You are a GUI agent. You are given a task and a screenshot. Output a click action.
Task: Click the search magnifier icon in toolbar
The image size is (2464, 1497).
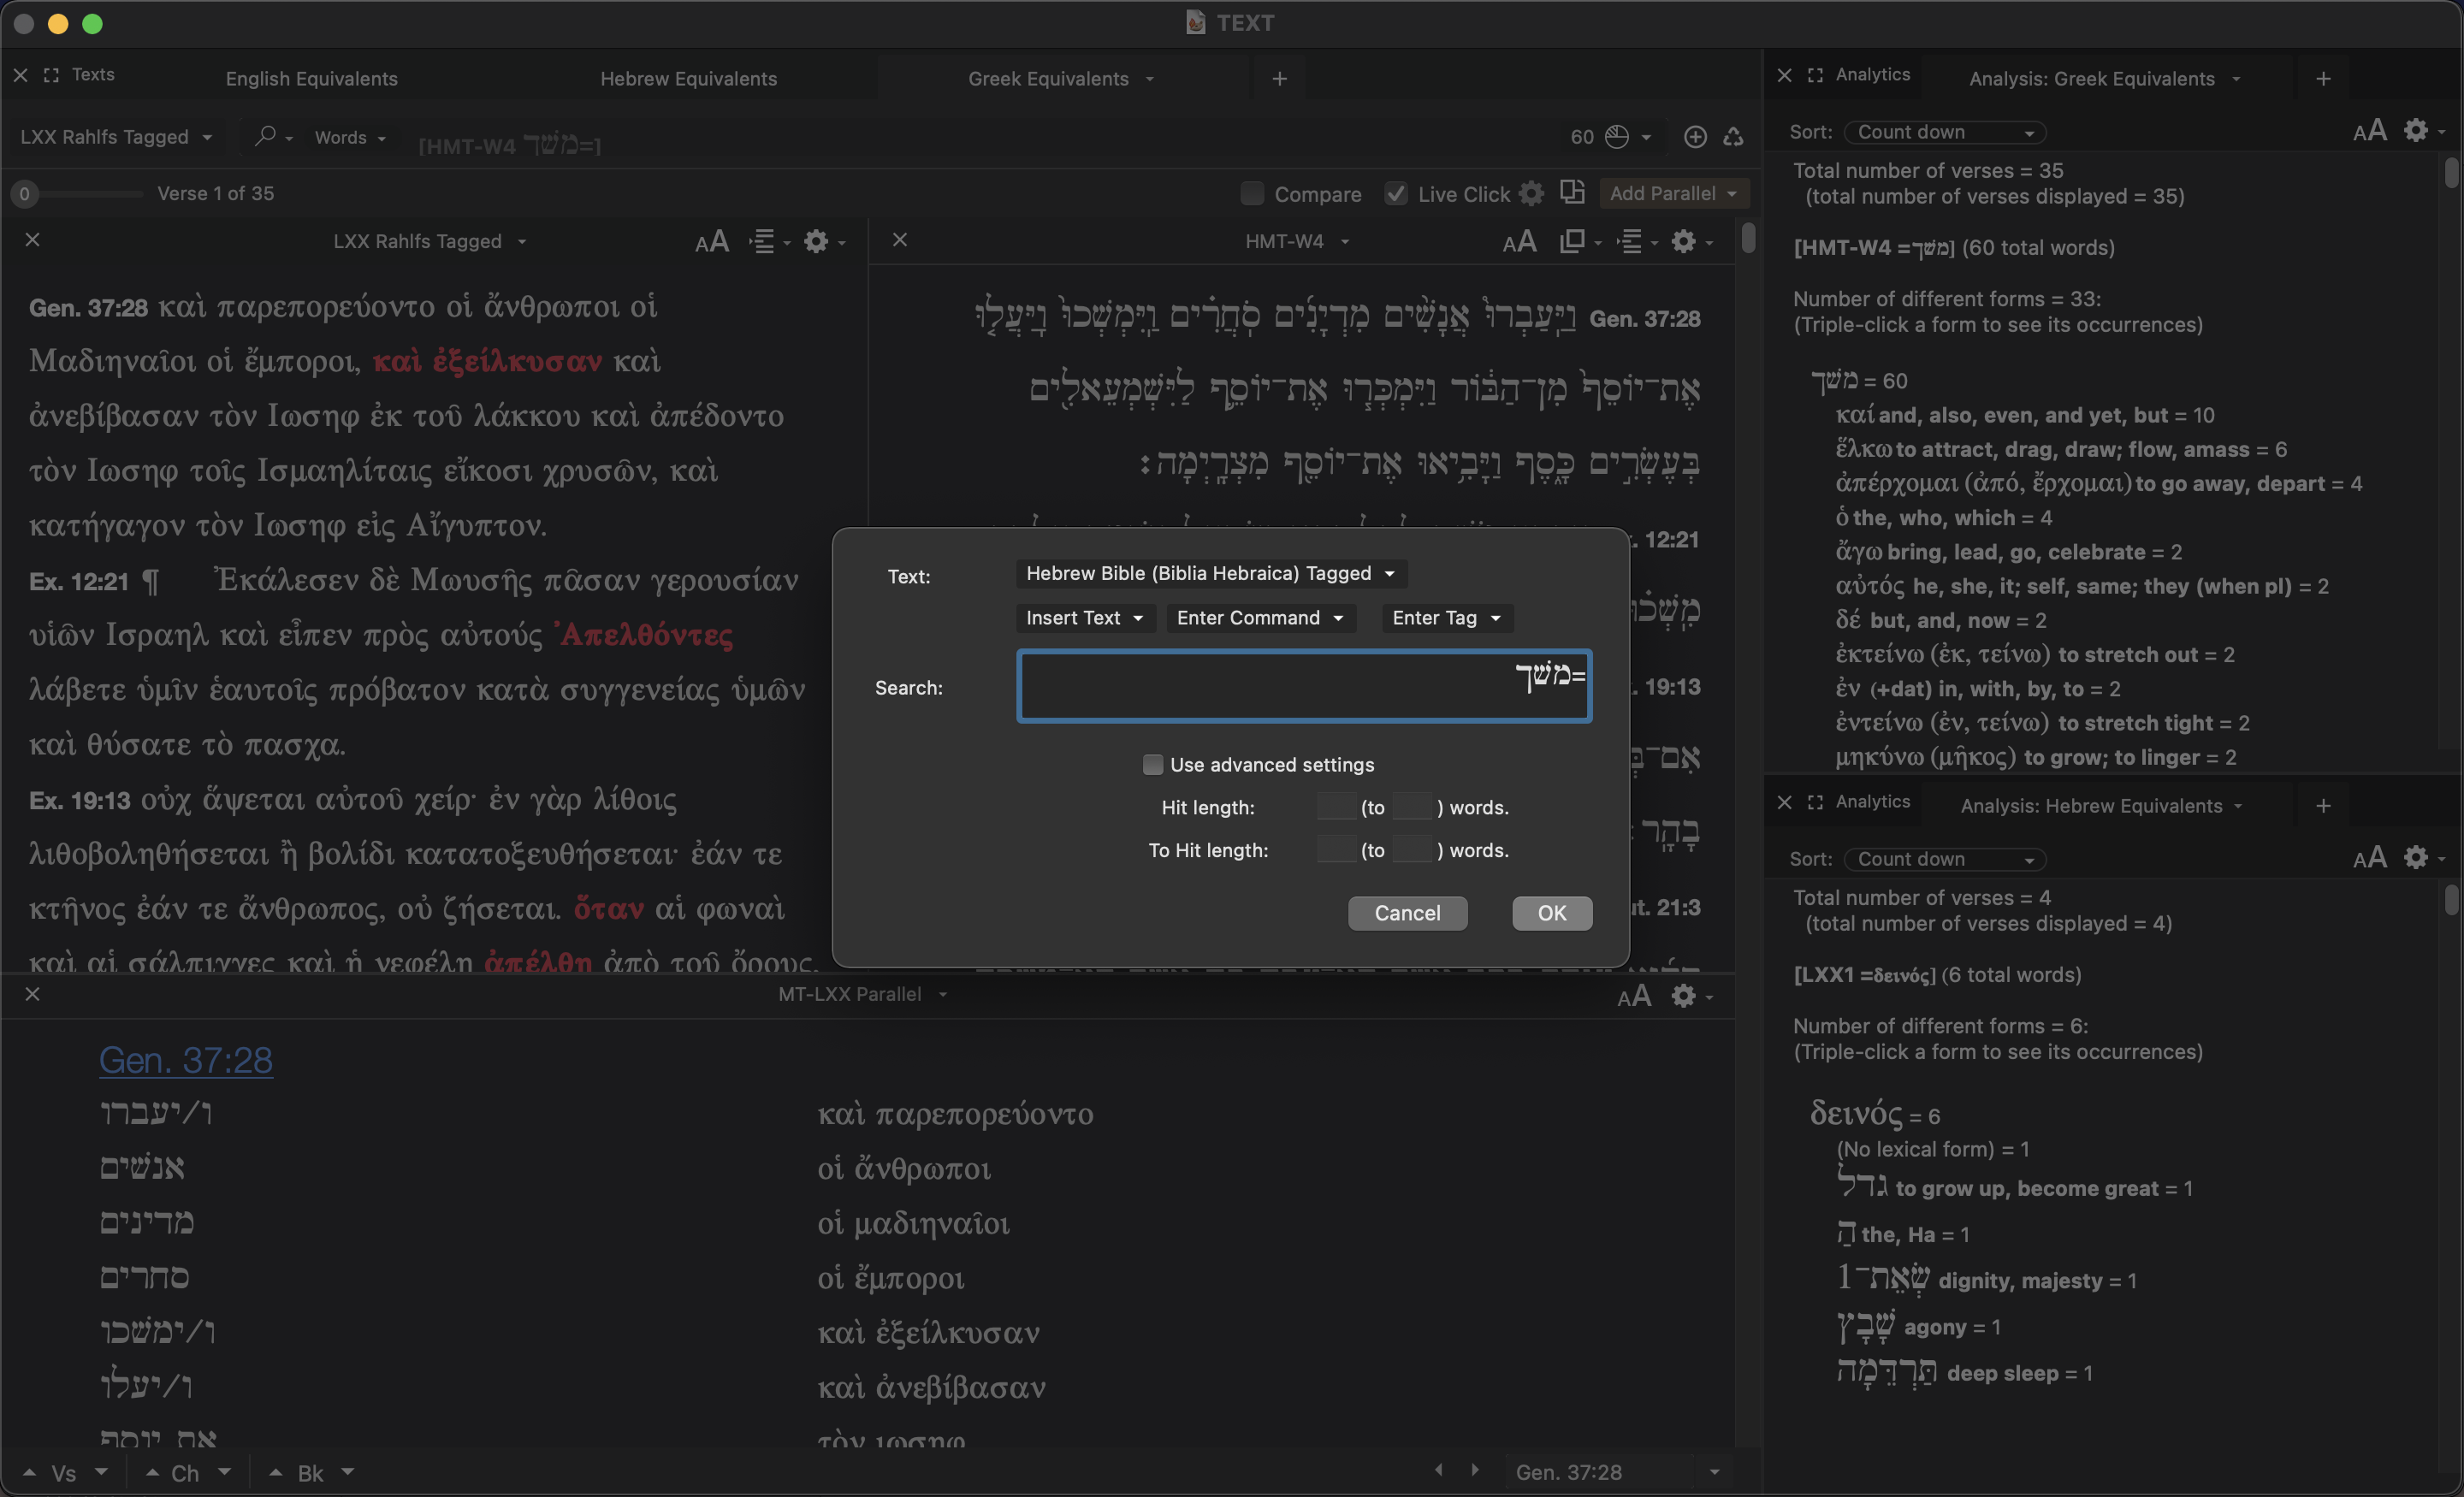click(265, 136)
